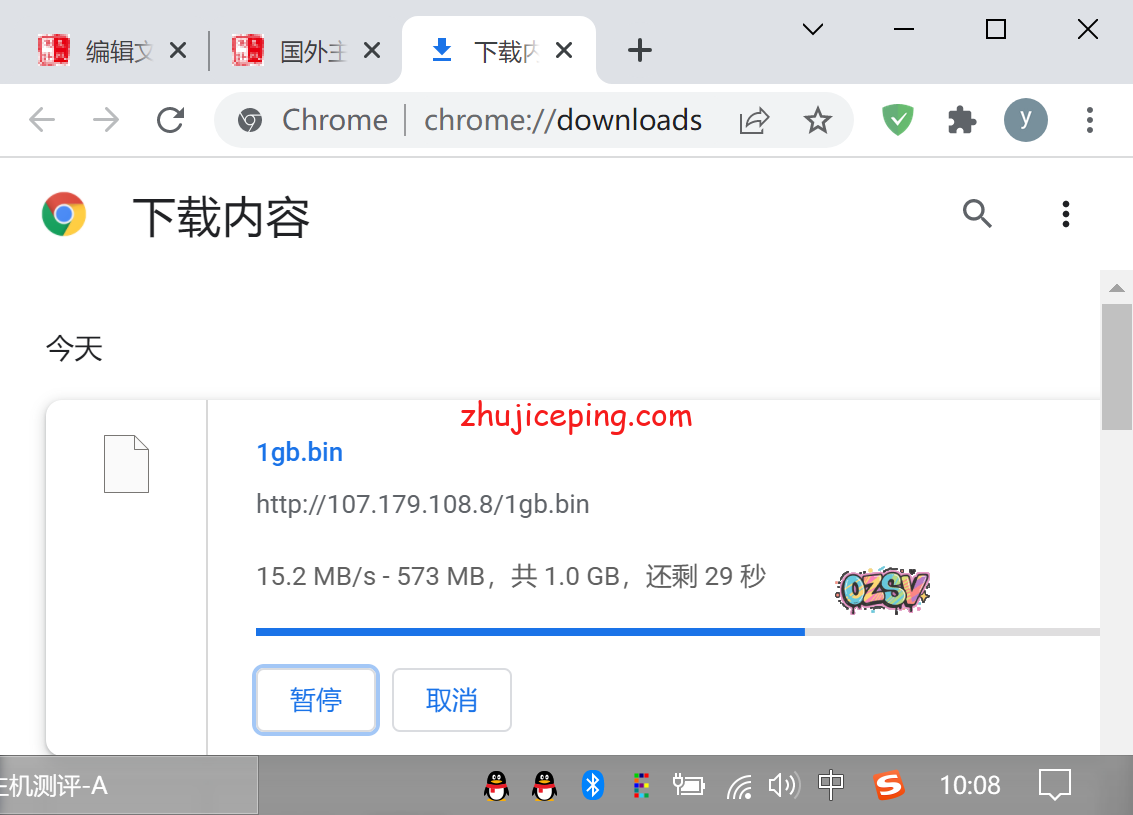Open Chrome's three-dot main menu

[1090, 121]
